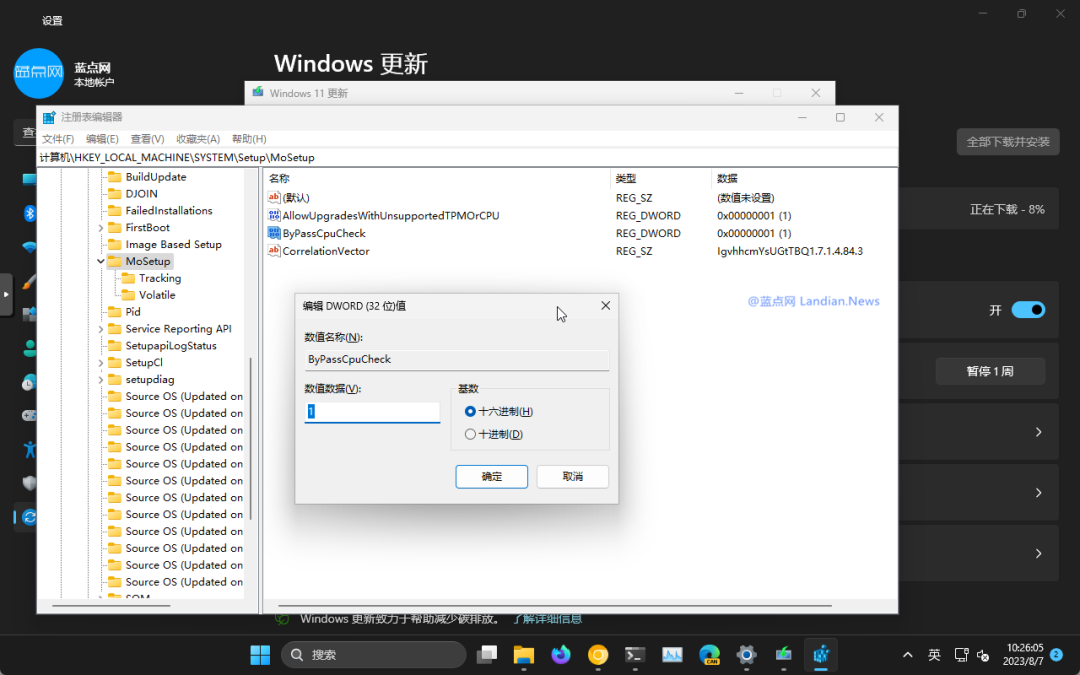Open the 文件(F) menu
This screenshot has height=675, width=1080.
58,139
